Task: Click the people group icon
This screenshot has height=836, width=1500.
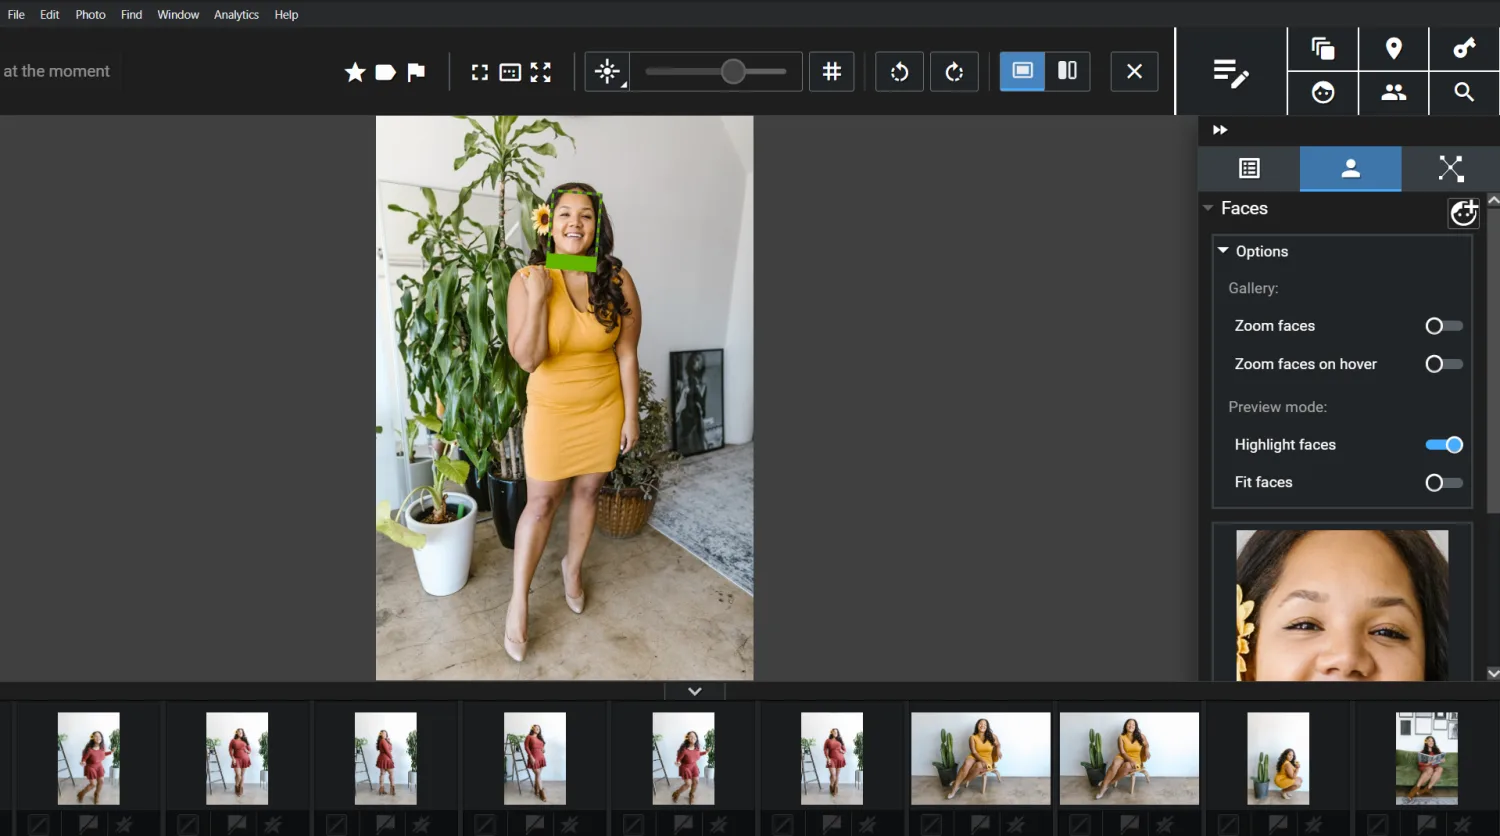Action: pyautogui.click(x=1394, y=92)
